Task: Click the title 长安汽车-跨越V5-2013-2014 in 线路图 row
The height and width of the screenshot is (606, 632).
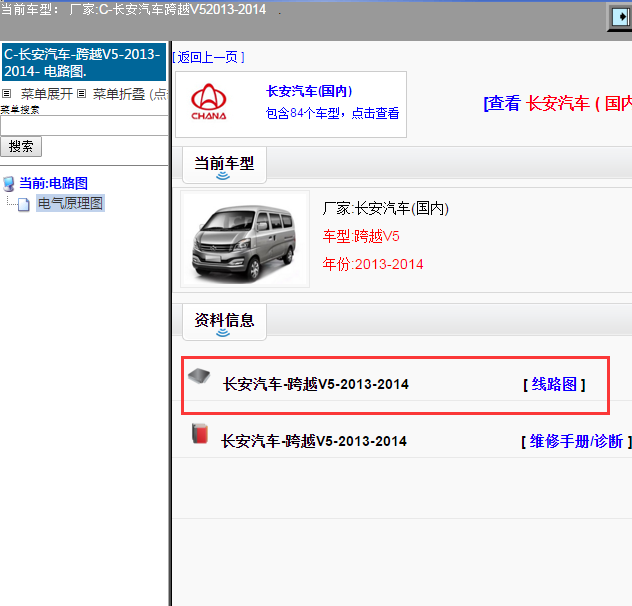Action: (316, 384)
